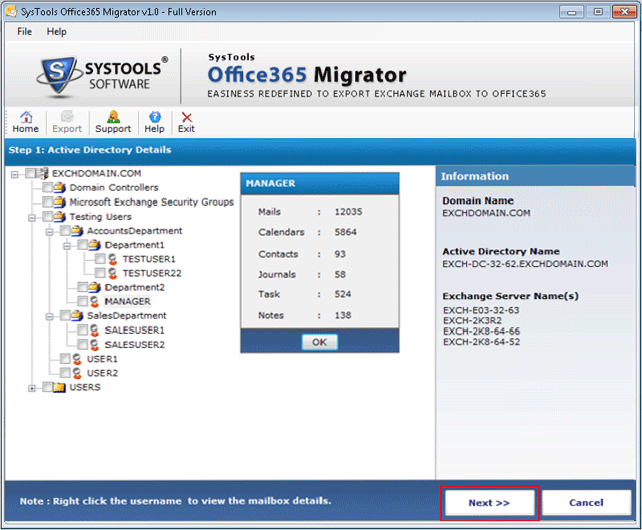The image size is (642, 530).
Task: Click the Cancel button
Action: point(586,503)
